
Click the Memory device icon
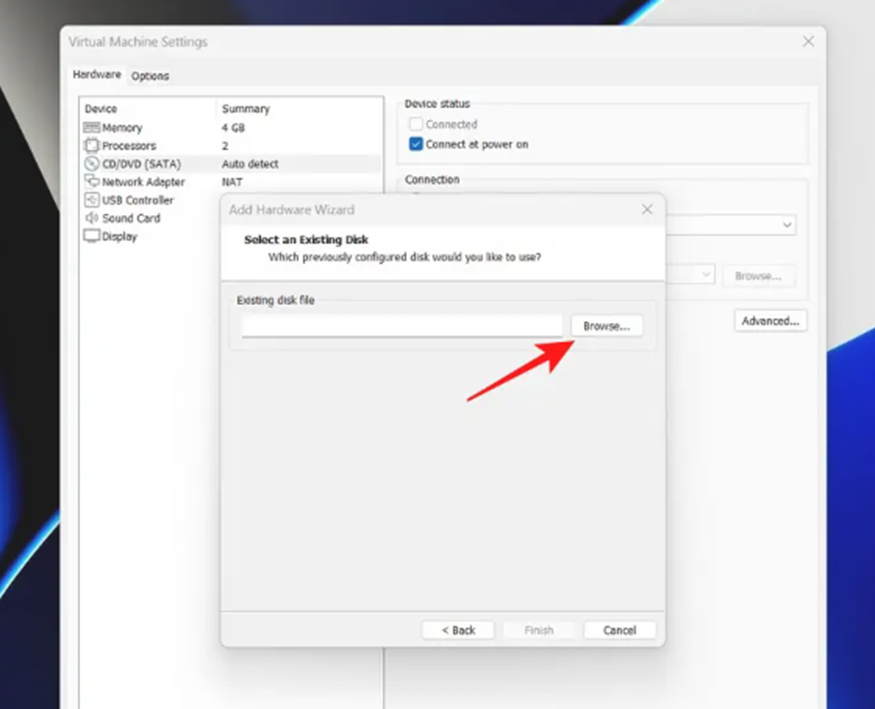pyautogui.click(x=92, y=128)
